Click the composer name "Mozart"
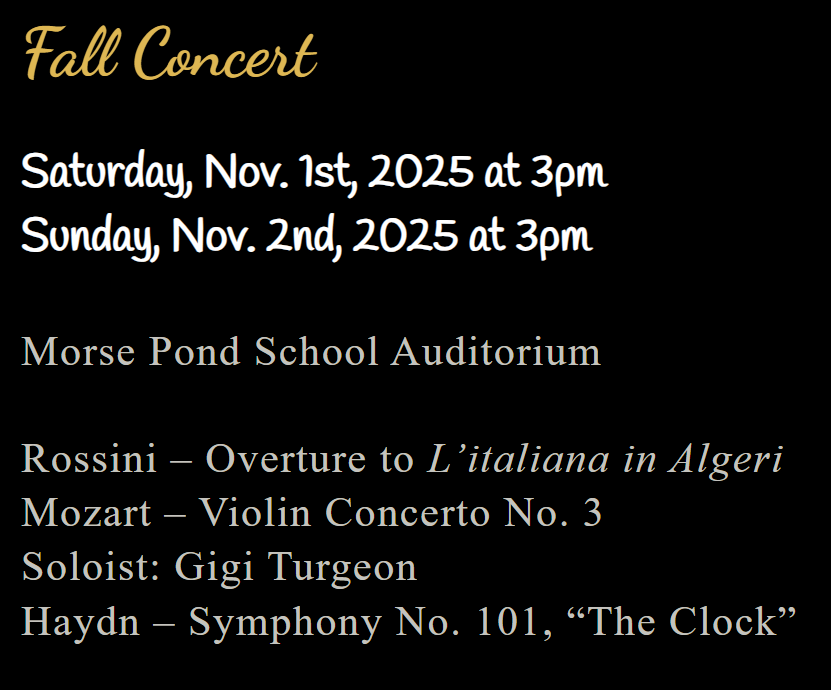 [x=86, y=513]
